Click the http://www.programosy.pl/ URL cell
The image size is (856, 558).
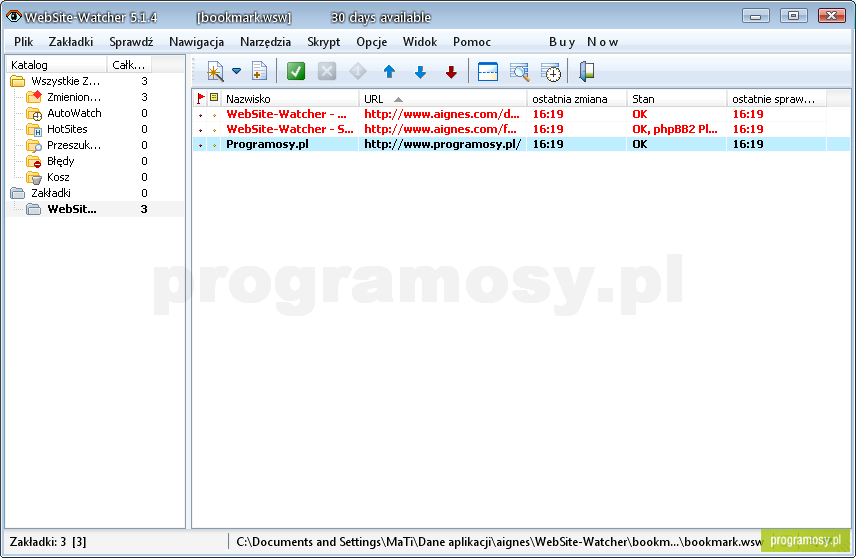(x=443, y=144)
